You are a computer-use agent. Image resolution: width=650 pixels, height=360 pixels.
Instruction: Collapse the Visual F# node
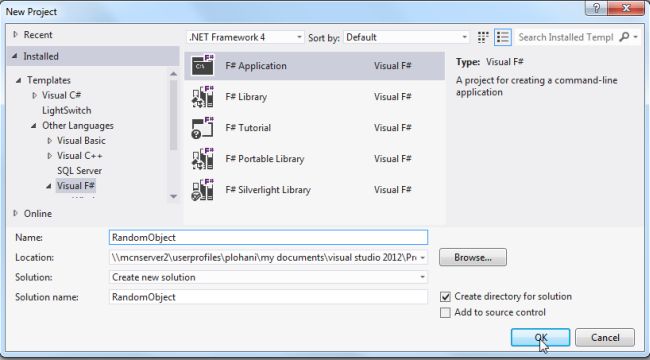pyautogui.click(x=49, y=186)
